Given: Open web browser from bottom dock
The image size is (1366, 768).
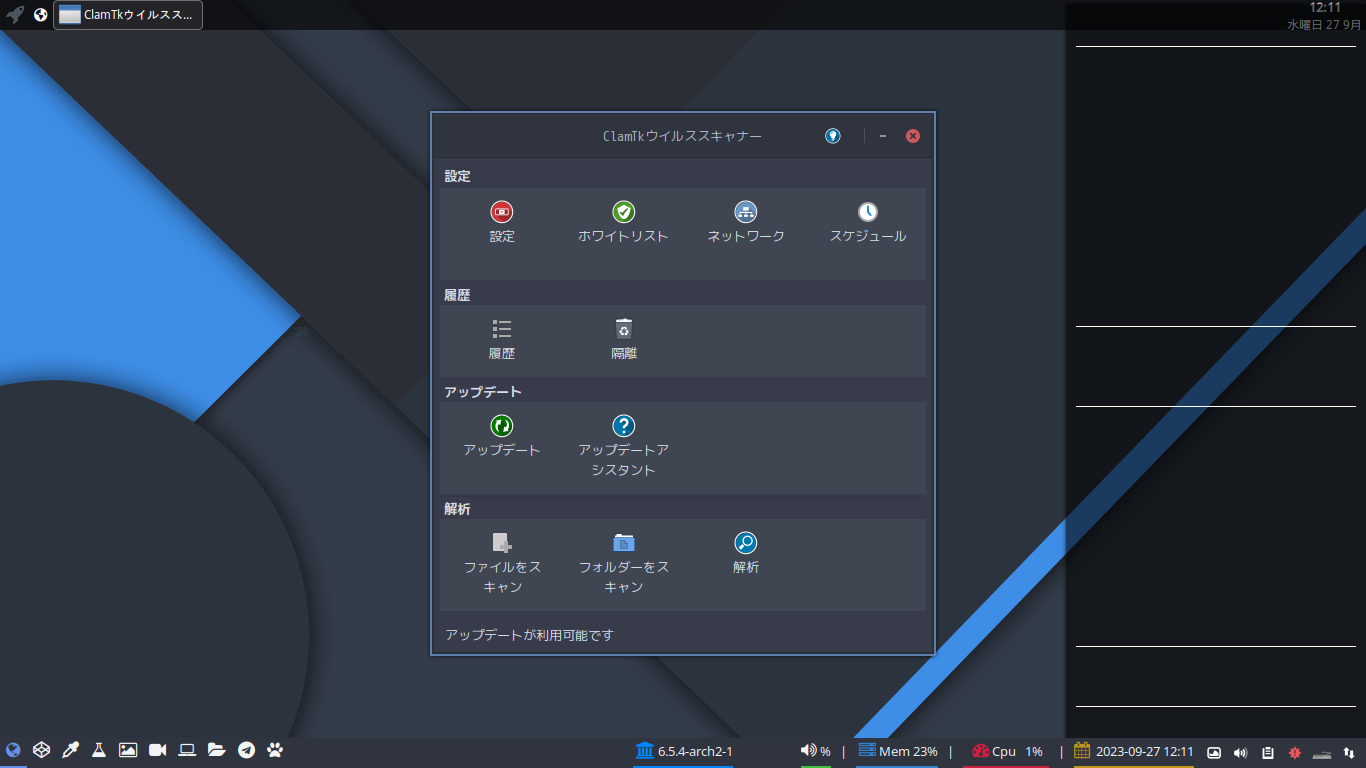Looking at the screenshot, I should point(13,750).
